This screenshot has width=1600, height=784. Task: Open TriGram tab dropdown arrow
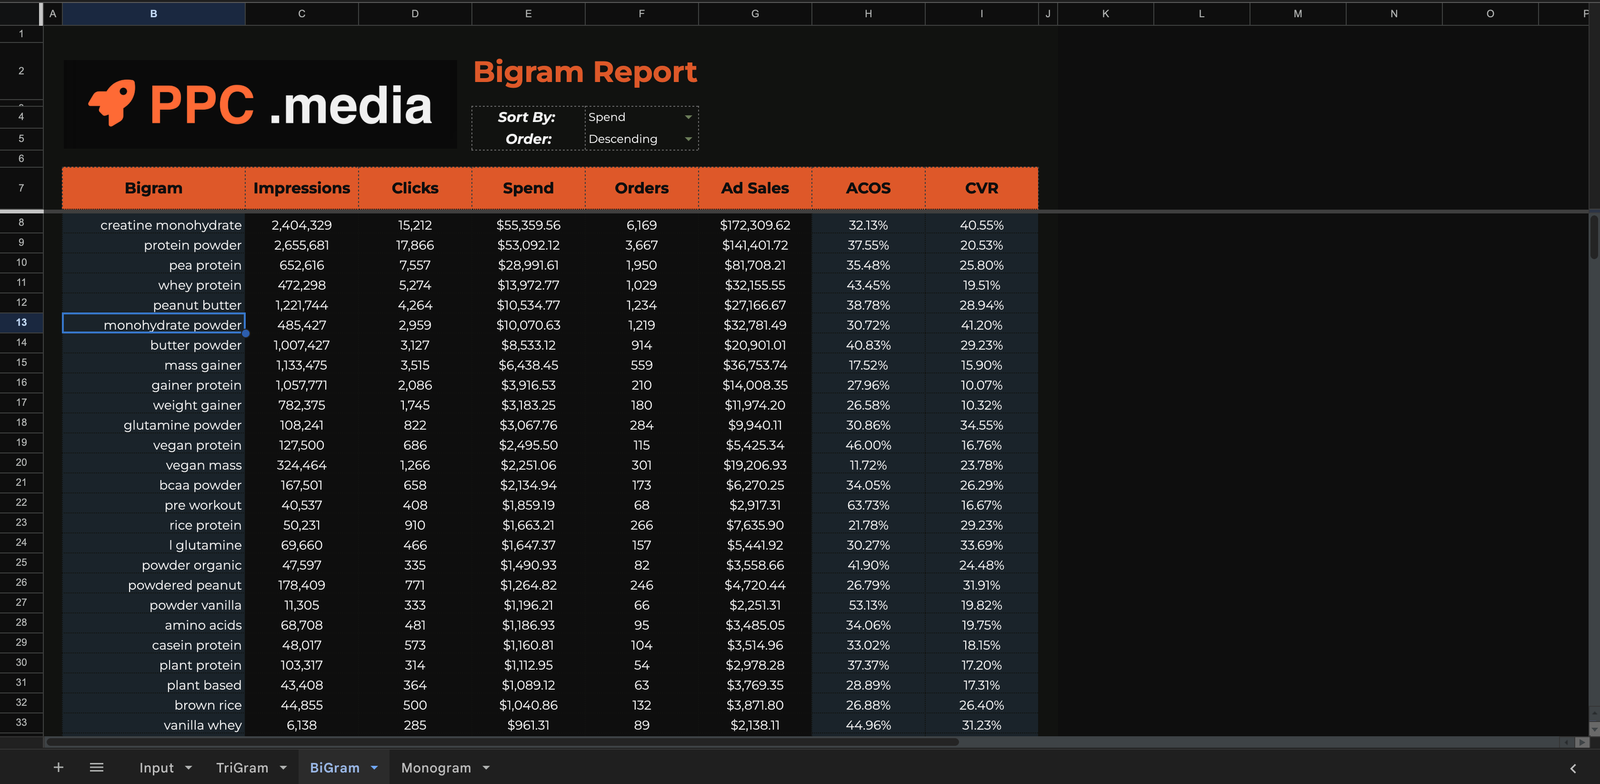point(283,768)
